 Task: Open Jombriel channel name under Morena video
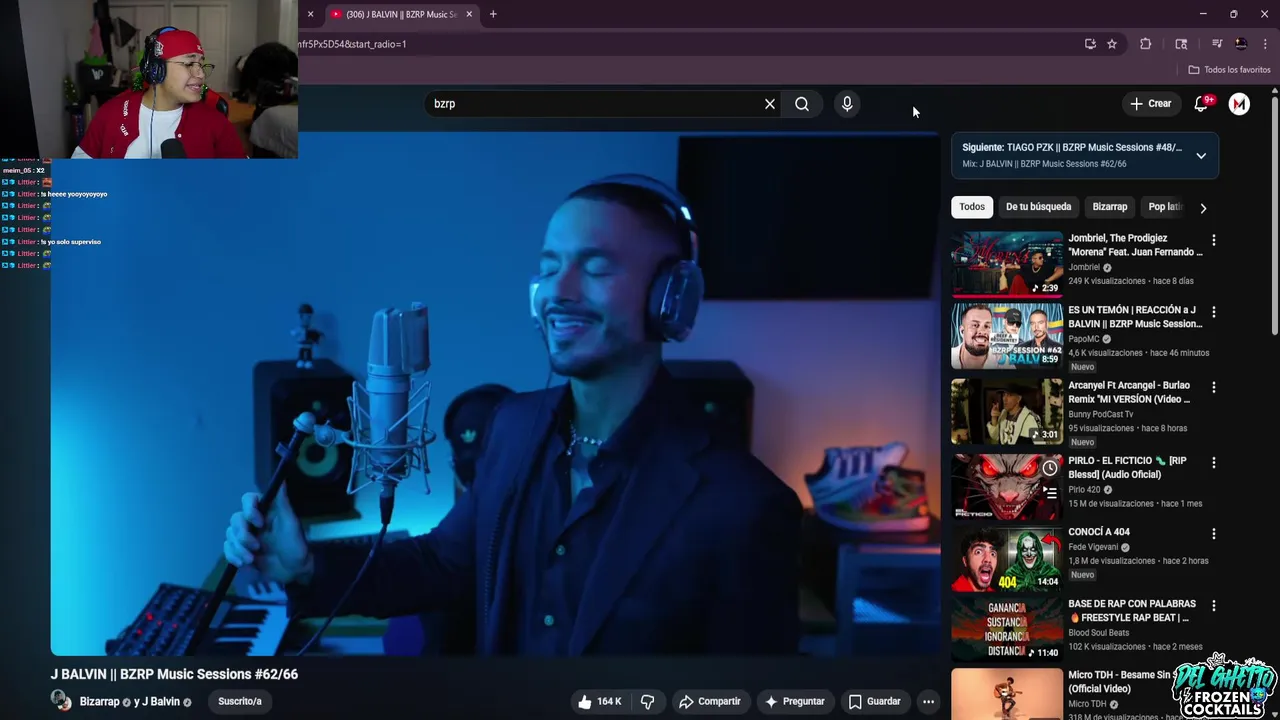(x=1084, y=267)
